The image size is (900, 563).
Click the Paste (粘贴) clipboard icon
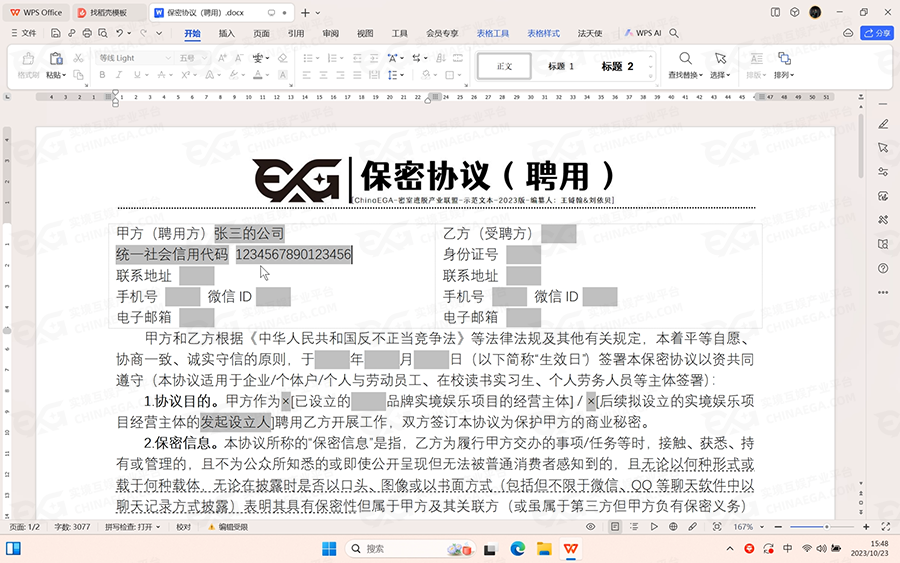[x=54, y=60]
